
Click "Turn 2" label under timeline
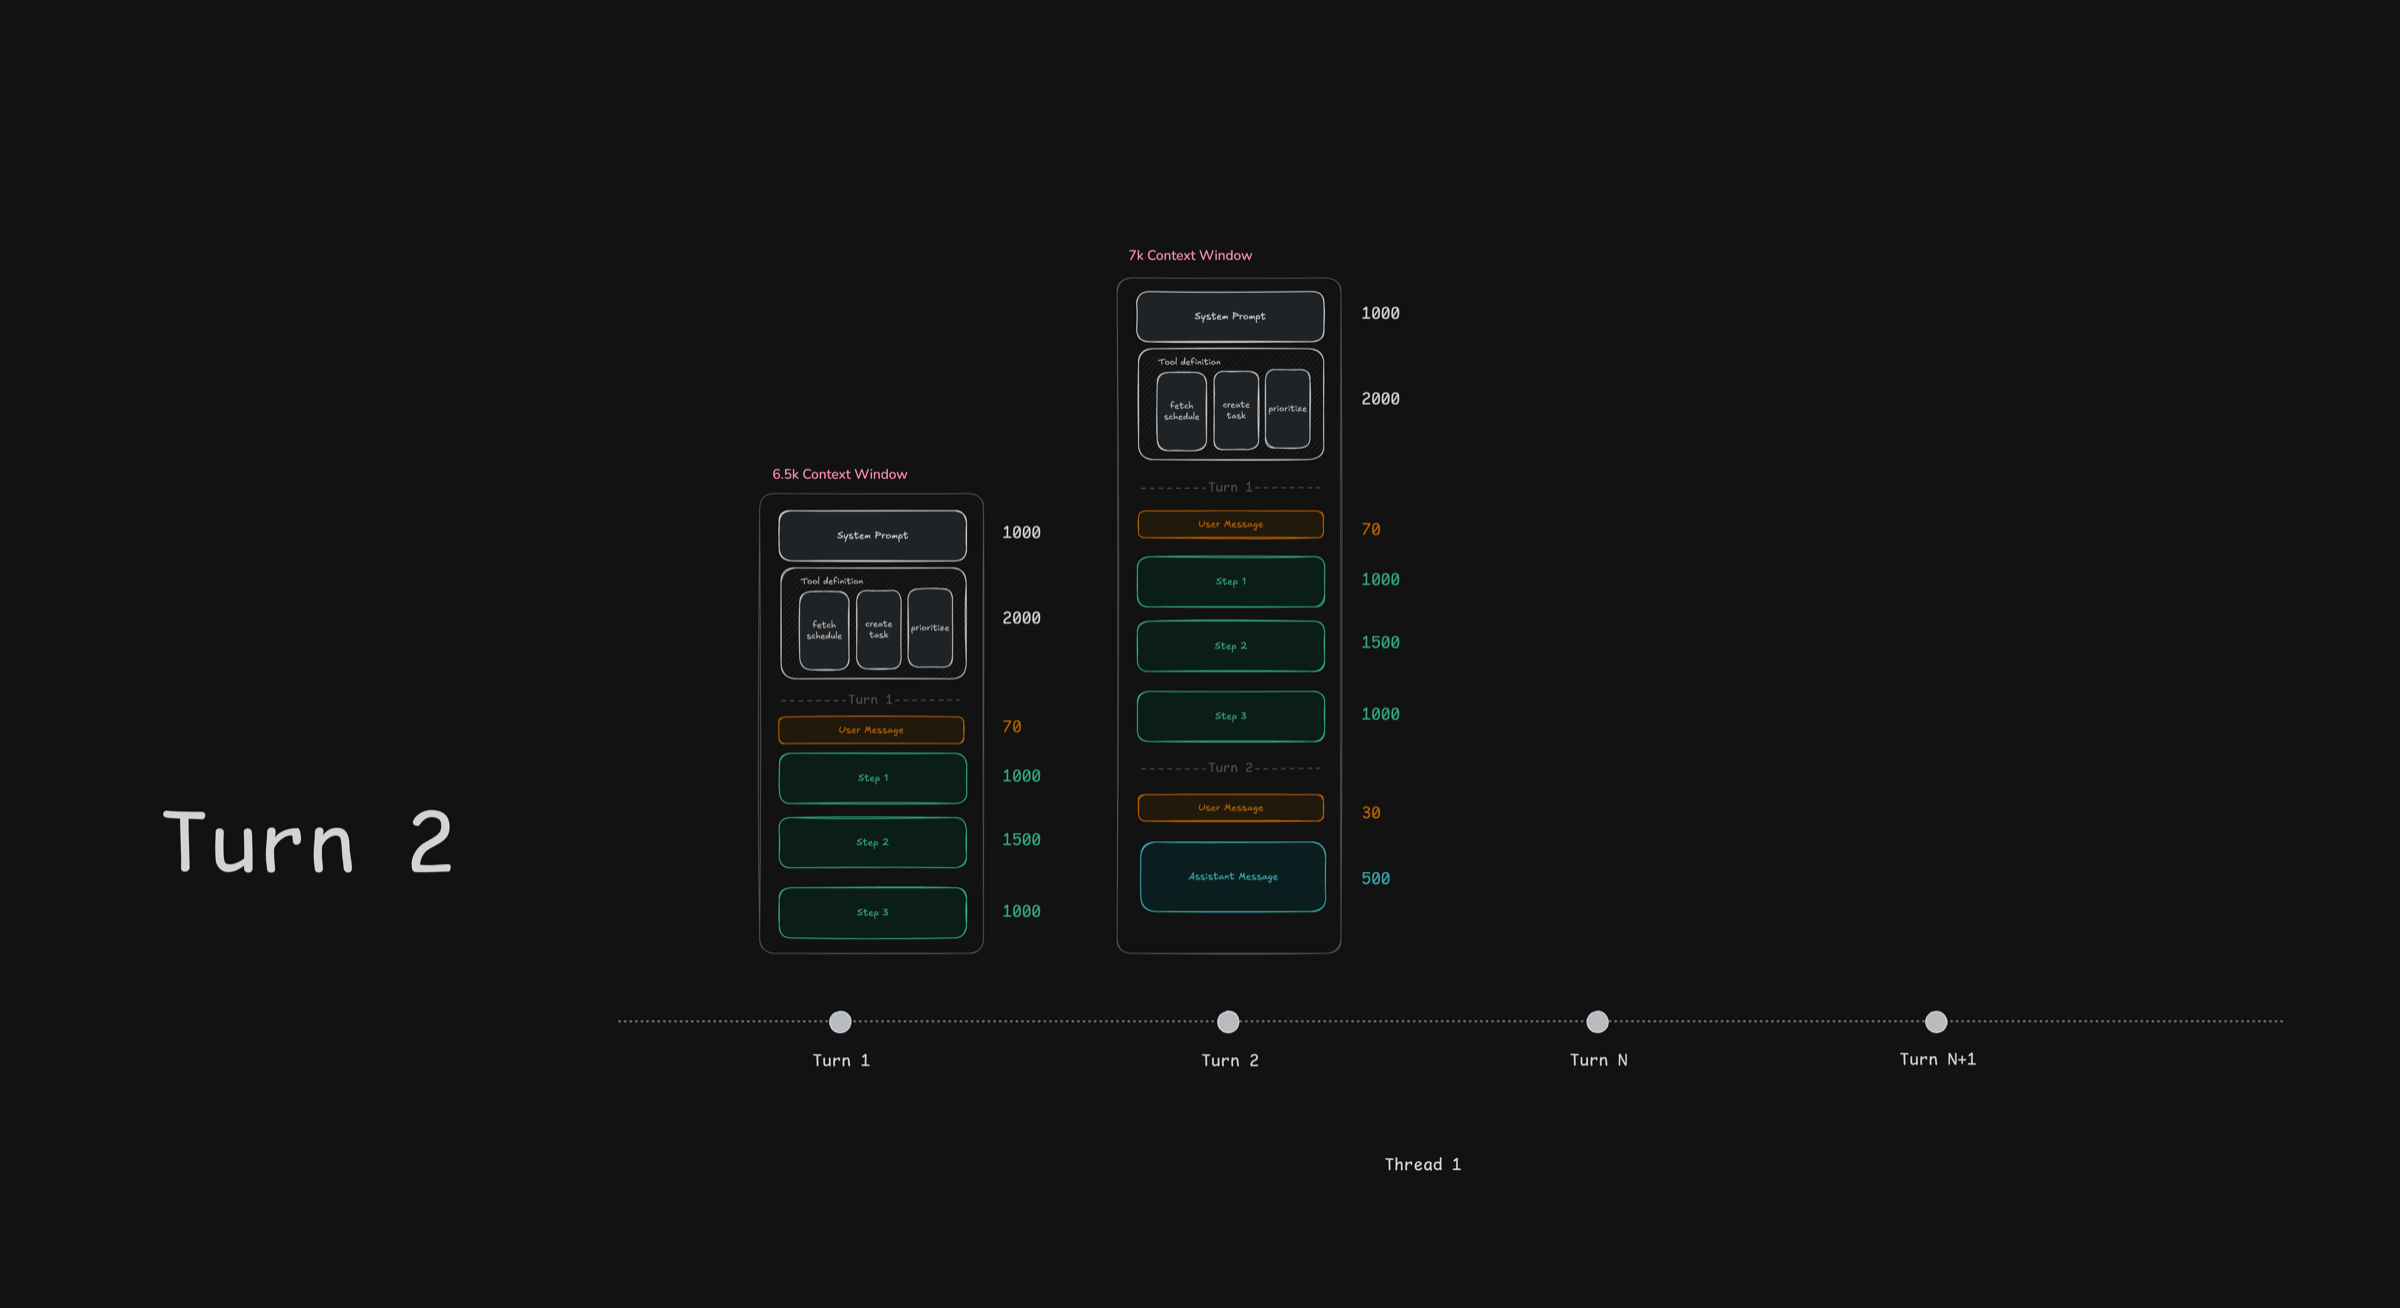coord(1230,1060)
